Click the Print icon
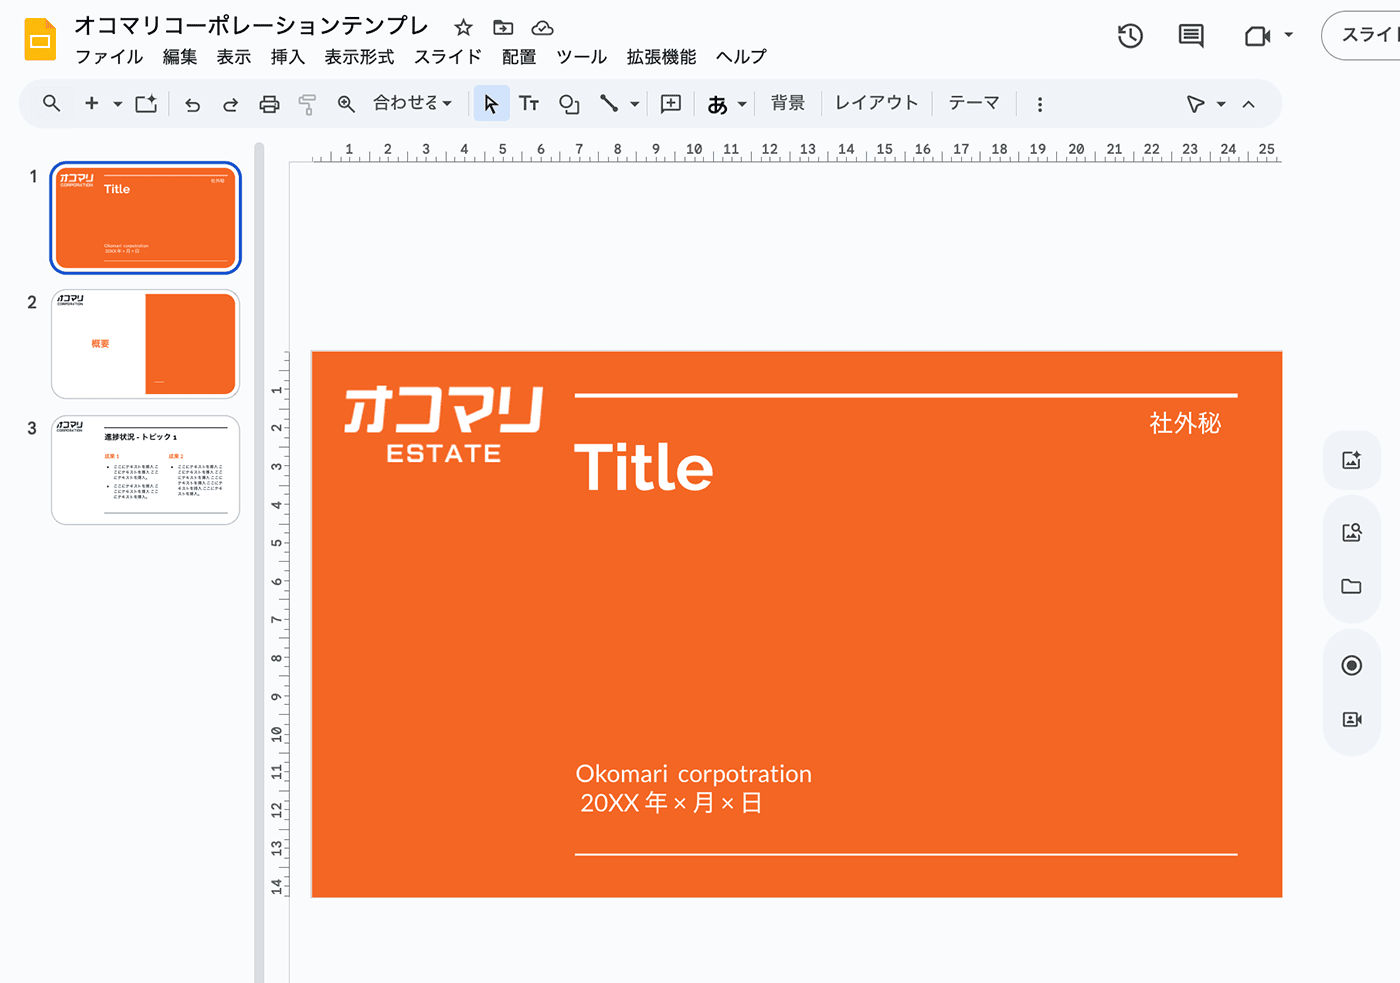The height and width of the screenshot is (983, 1400). (269, 104)
